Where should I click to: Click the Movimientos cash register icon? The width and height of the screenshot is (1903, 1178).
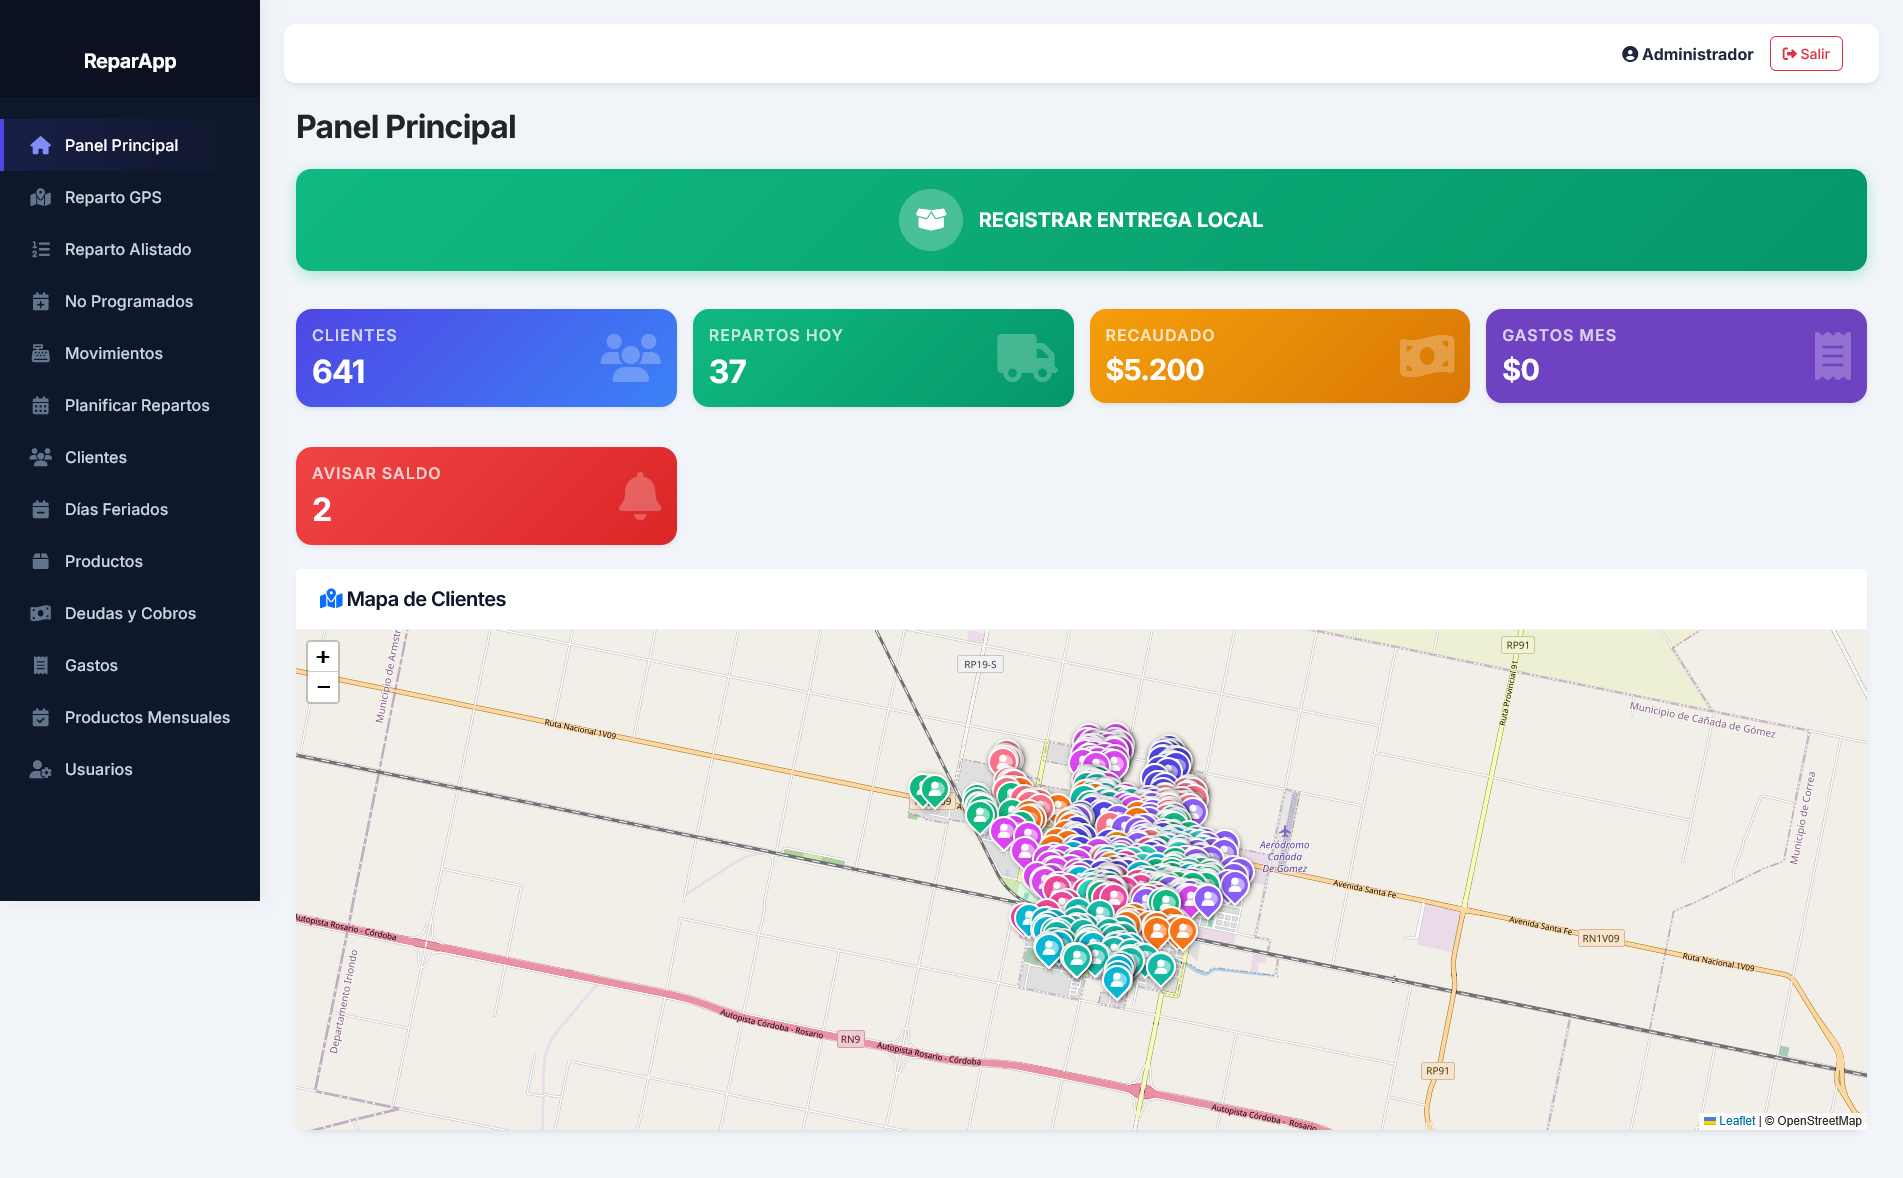point(41,353)
